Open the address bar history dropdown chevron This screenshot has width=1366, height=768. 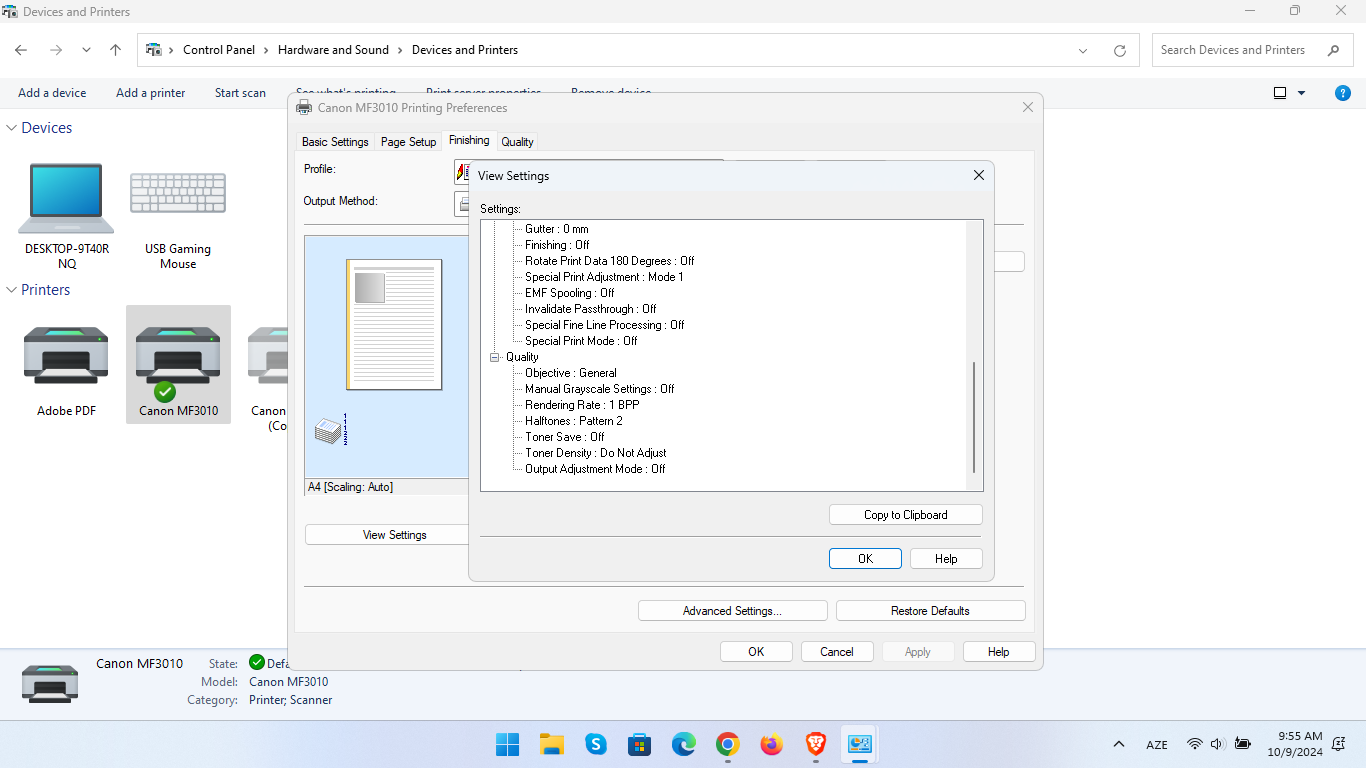click(1083, 50)
